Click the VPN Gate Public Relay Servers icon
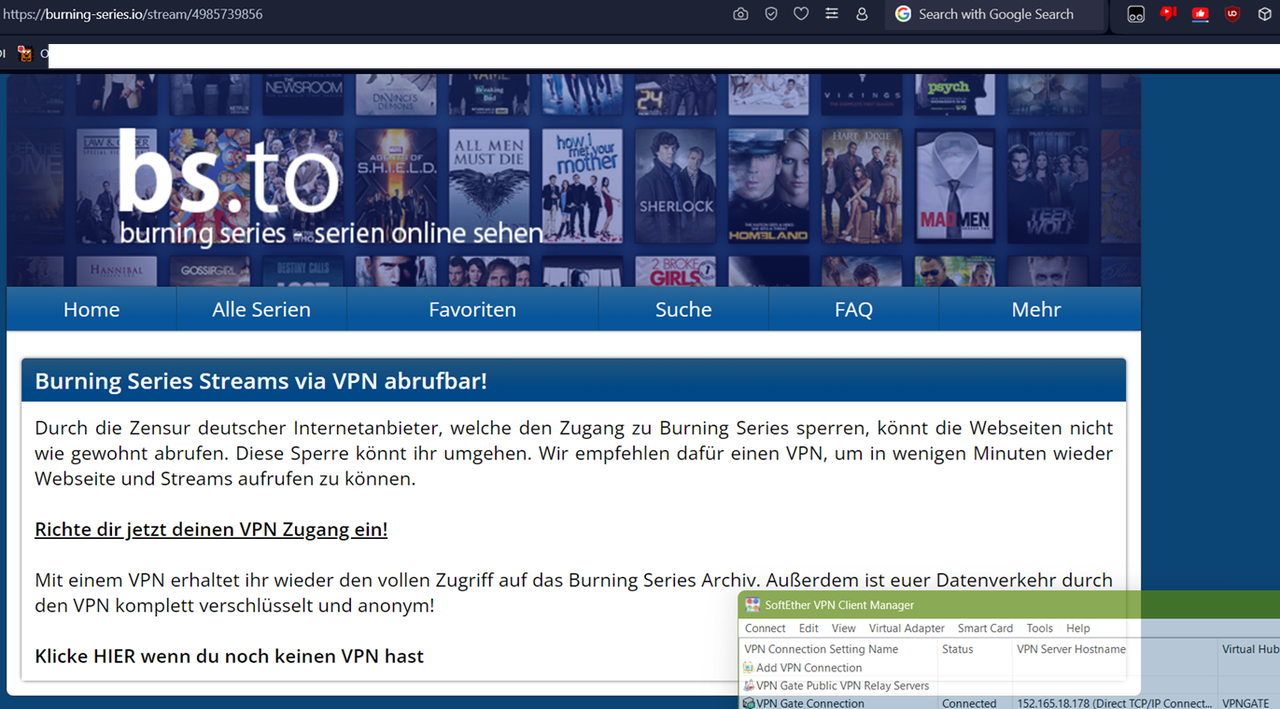This screenshot has width=1280, height=709. (x=749, y=686)
